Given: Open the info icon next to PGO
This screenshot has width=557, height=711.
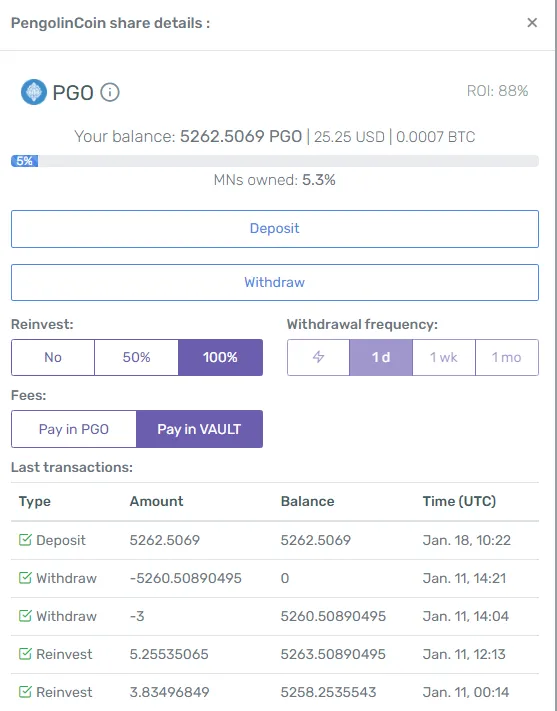Looking at the screenshot, I should (110, 93).
